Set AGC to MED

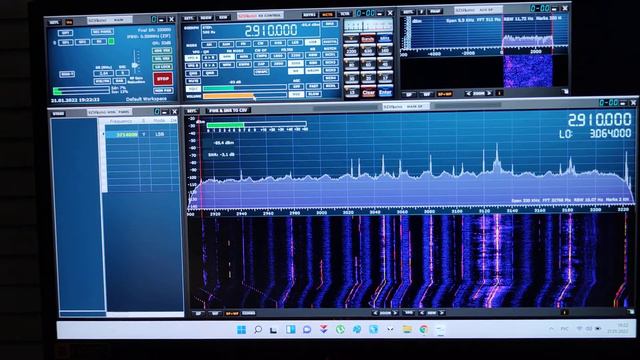[x=296, y=94]
